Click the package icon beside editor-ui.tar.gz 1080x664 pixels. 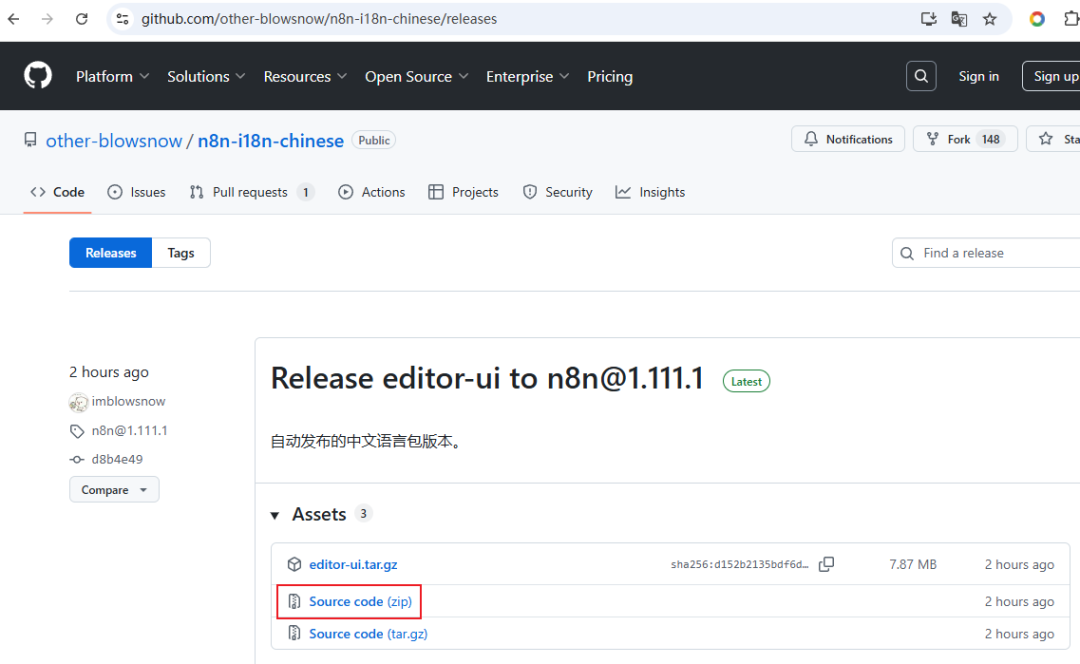tap(294, 564)
